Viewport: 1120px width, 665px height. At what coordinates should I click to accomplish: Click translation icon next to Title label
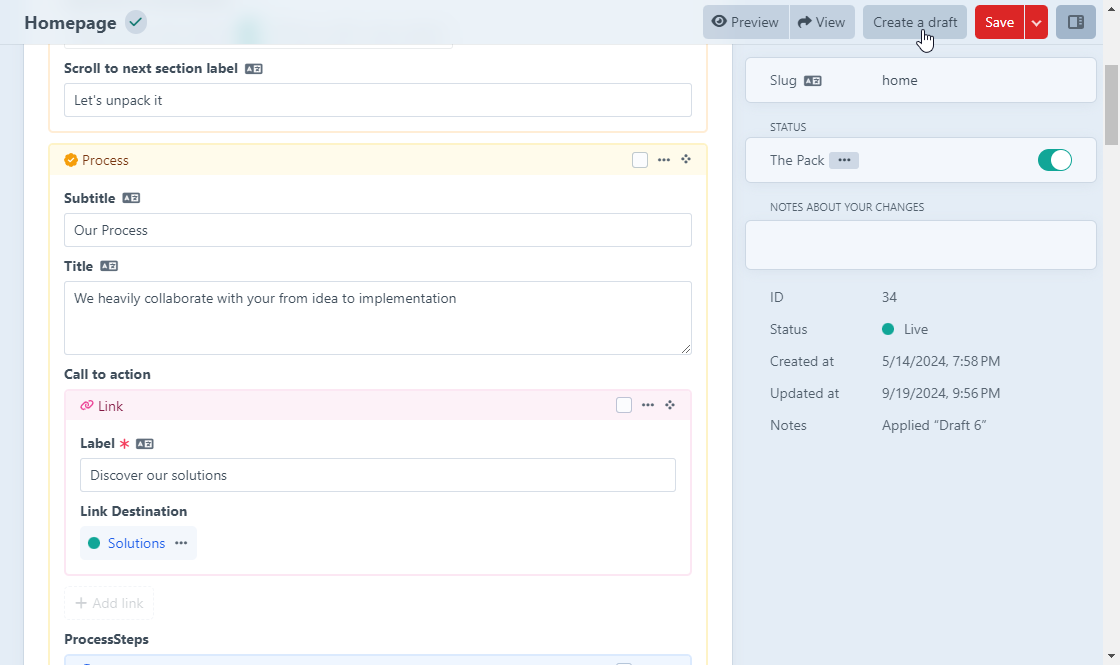[x=109, y=267]
